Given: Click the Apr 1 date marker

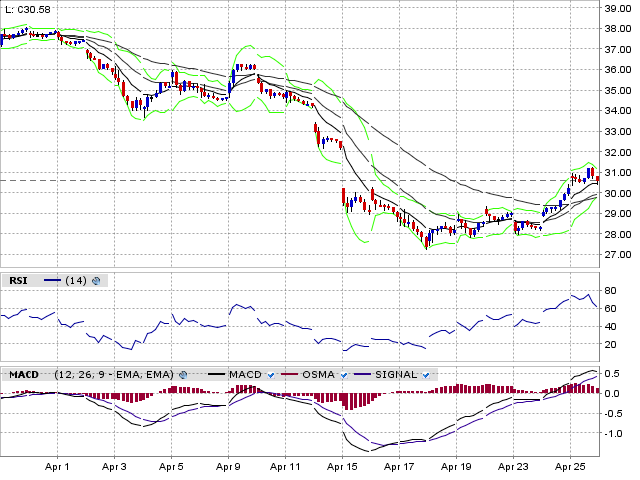Looking at the screenshot, I should 58,467.
